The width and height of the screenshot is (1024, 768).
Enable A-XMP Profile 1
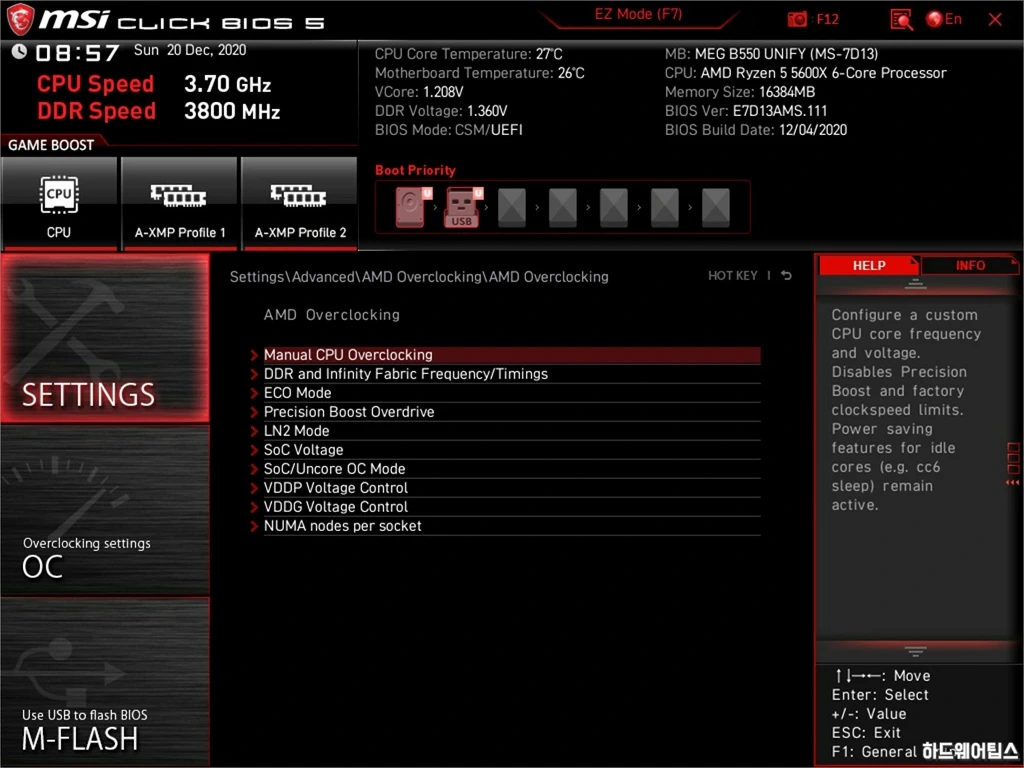pos(180,203)
